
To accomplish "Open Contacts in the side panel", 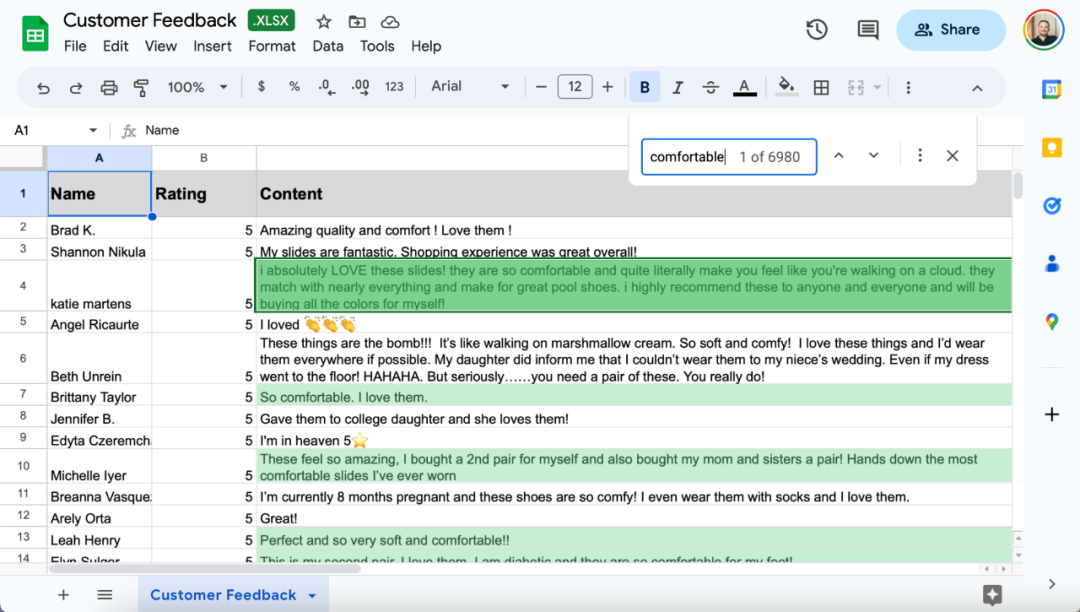I will pyautogui.click(x=1052, y=264).
